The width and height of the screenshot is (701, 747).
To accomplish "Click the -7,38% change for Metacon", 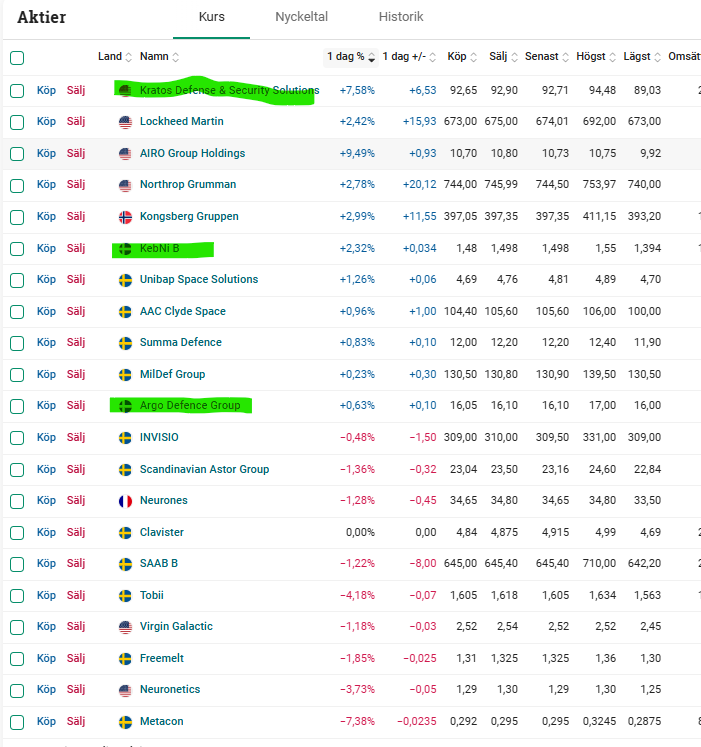I will click(x=357, y=721).
